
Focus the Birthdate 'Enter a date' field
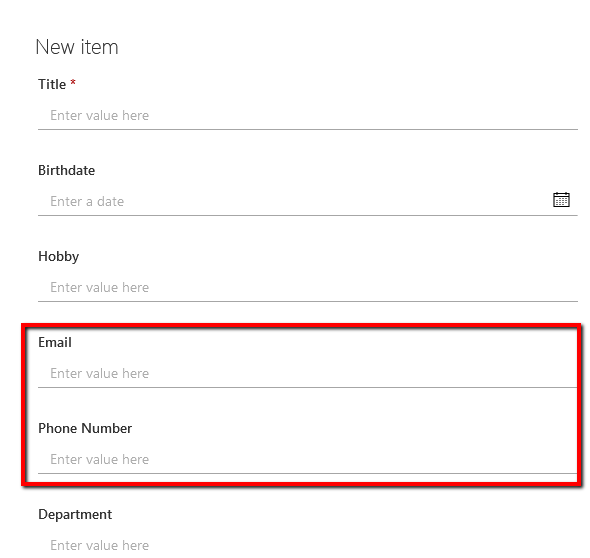coord(293,202)
